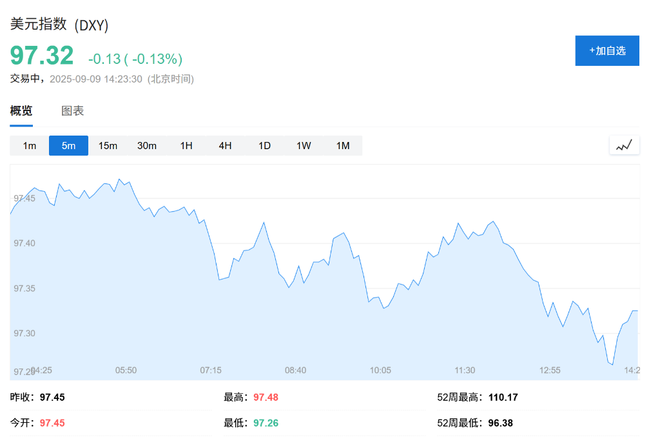Click the +加自选 watchlist button

[x=606, y=50]
